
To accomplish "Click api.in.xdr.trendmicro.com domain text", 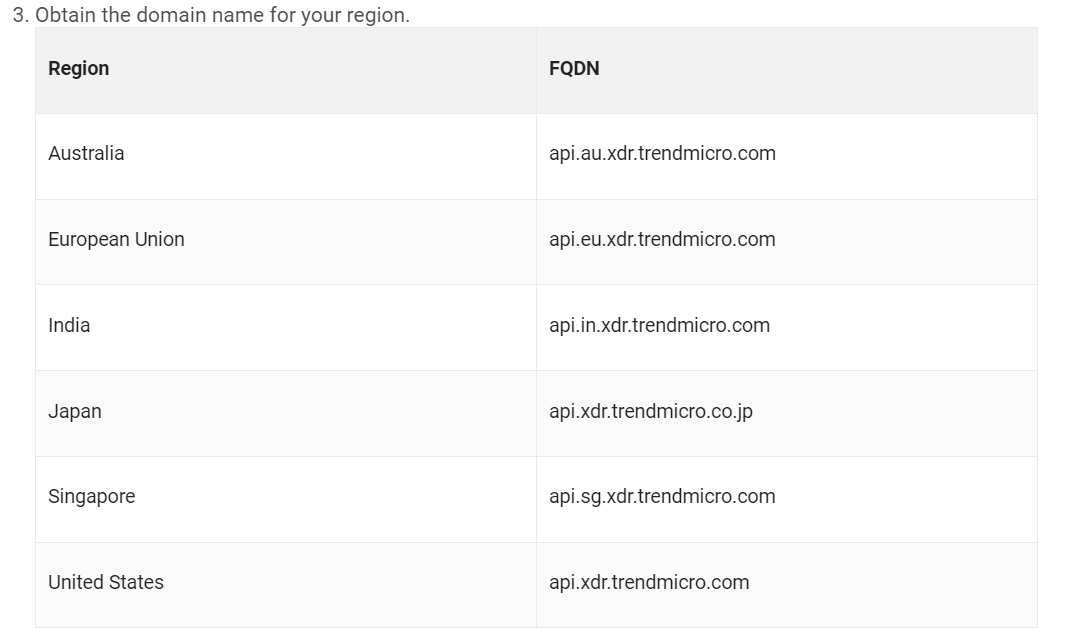I will (x=659, y=325).
